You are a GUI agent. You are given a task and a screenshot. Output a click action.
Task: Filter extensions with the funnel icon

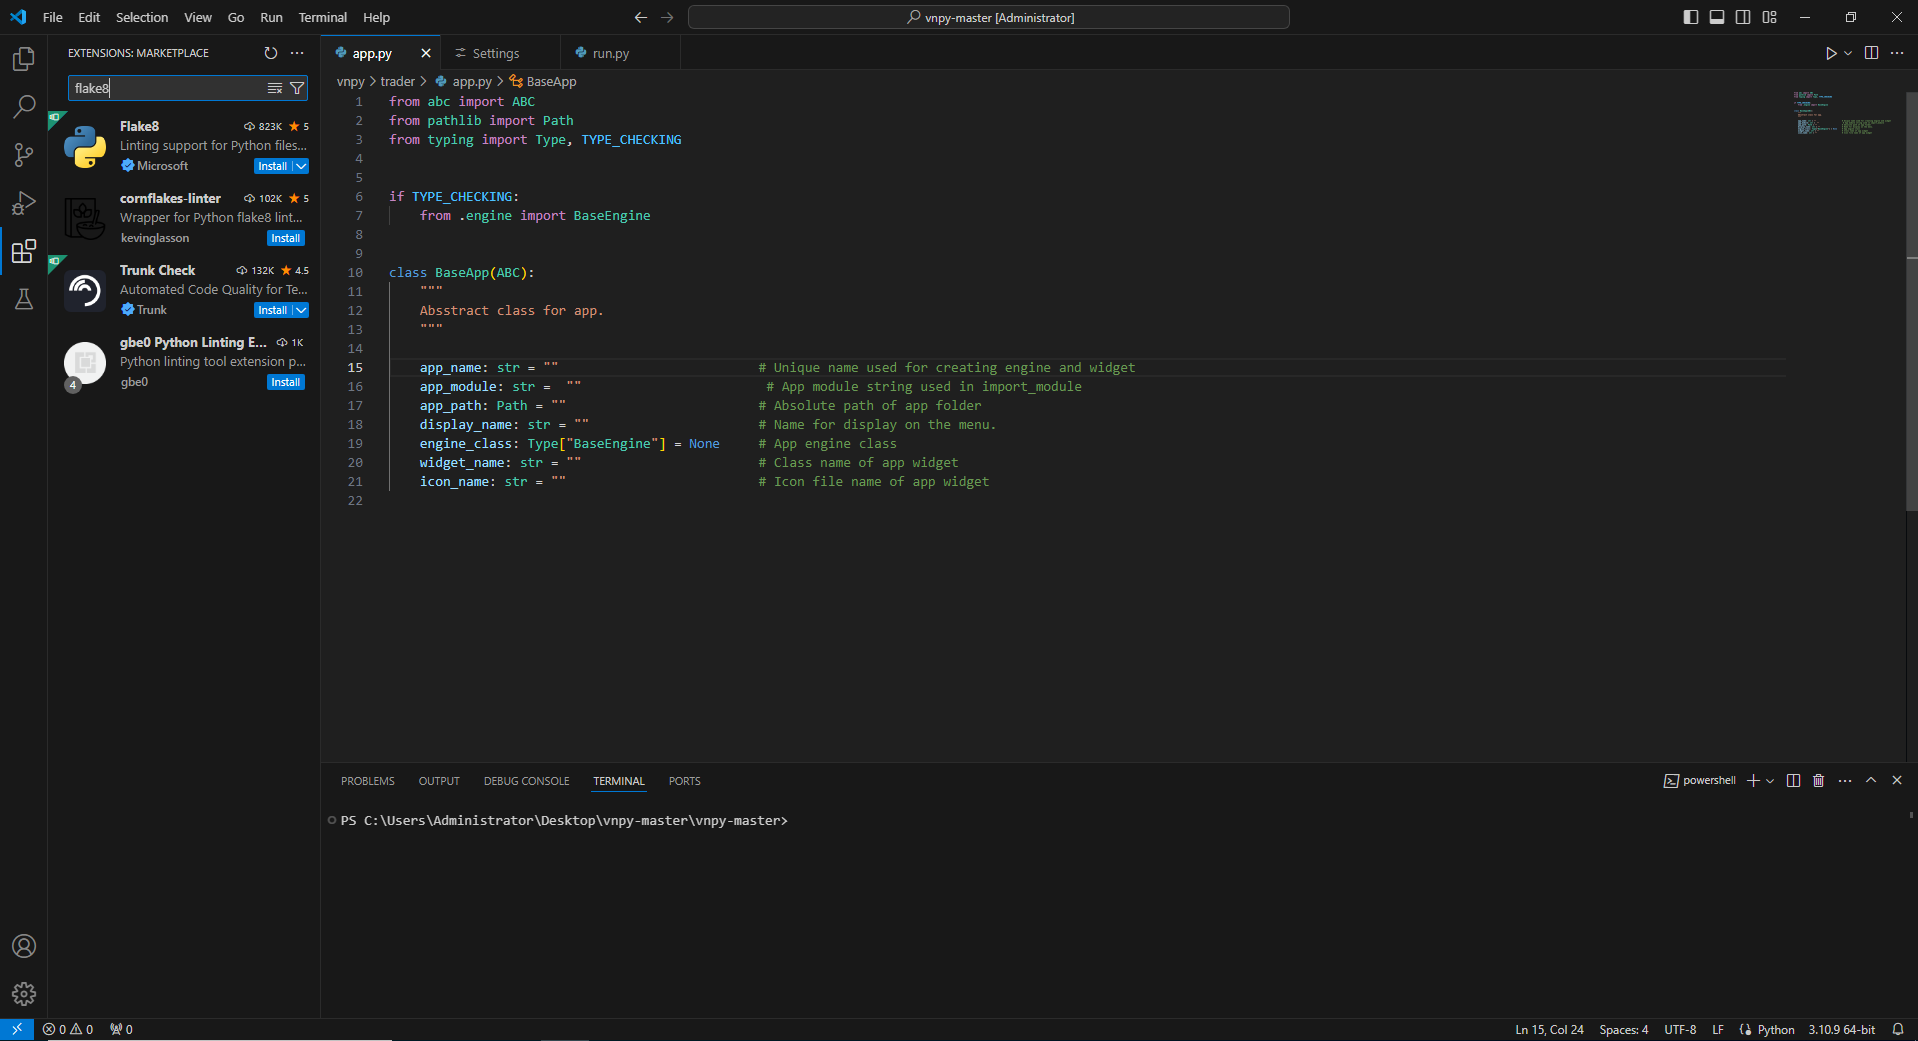[297, 88]
